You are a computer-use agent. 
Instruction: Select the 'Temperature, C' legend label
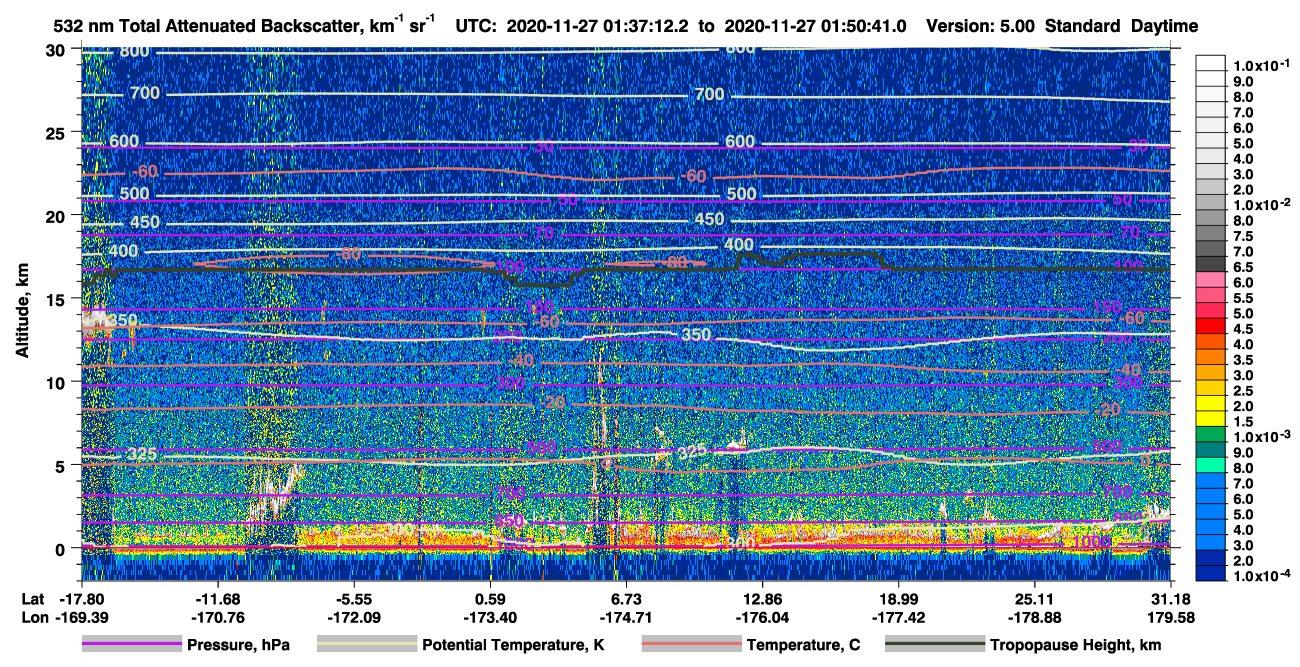(802, 646)
